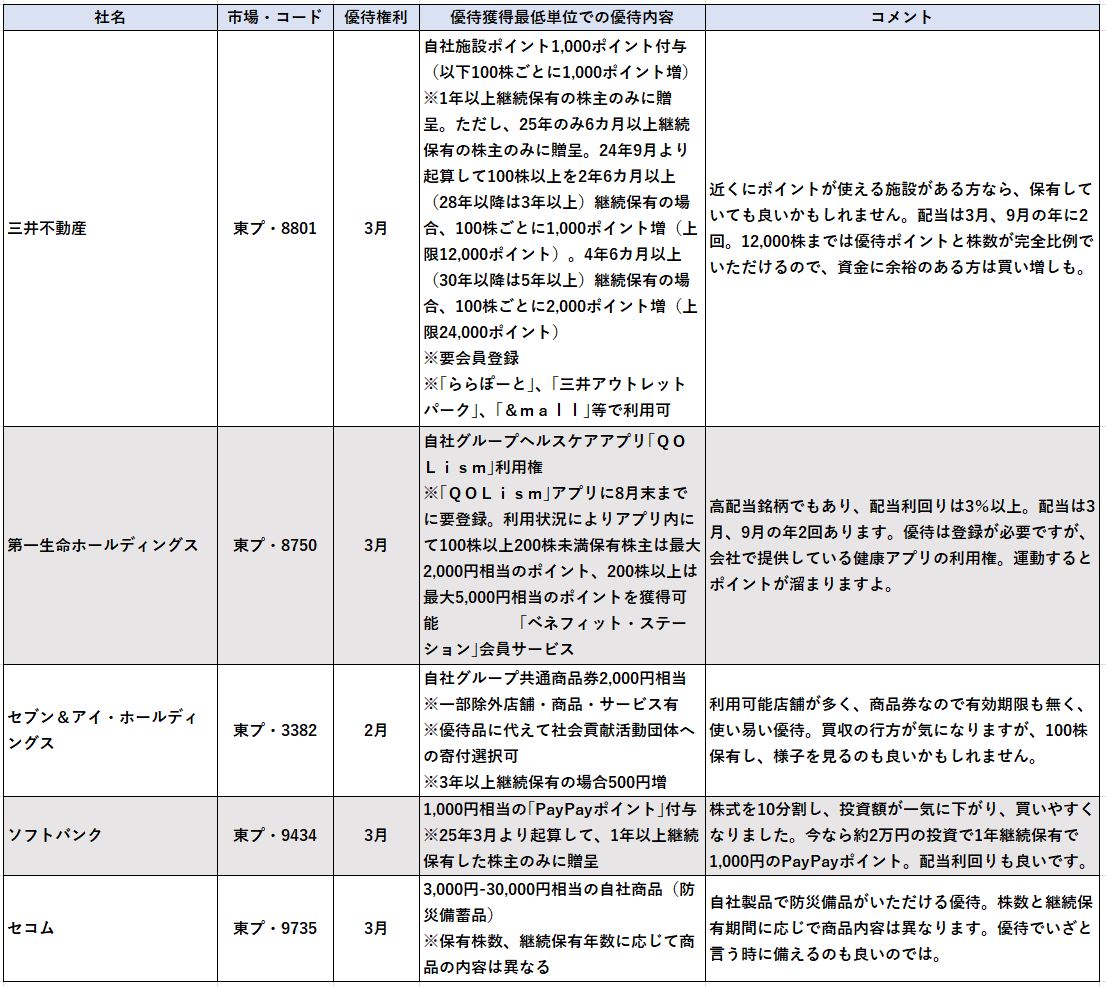Select the 東プ・9735 code cell
Screen dimensions: 1106x987
click(275, 928)
